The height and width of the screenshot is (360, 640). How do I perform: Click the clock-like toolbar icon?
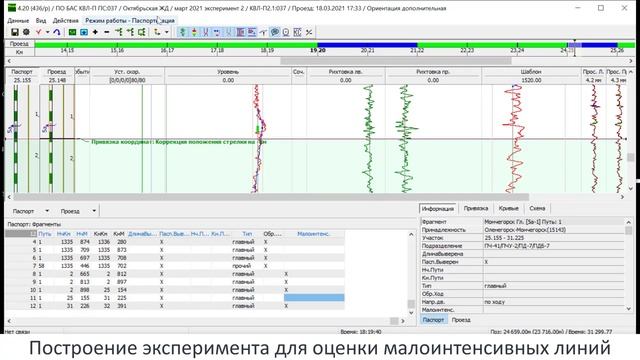pos(286,32)
